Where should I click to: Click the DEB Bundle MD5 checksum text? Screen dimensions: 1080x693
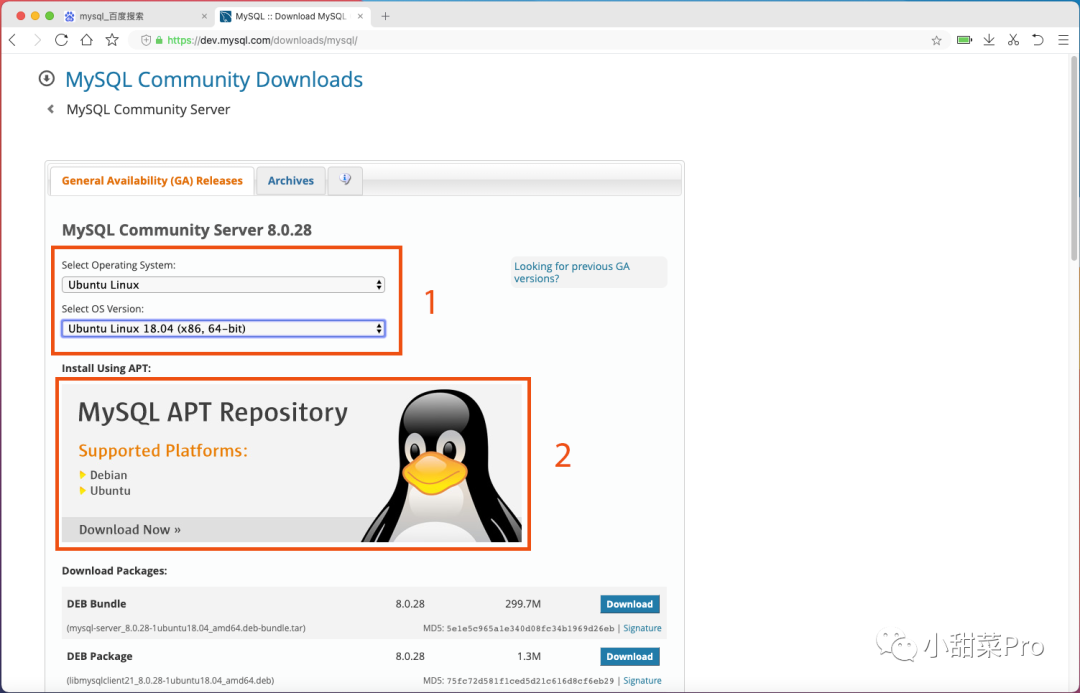(519, 628)
